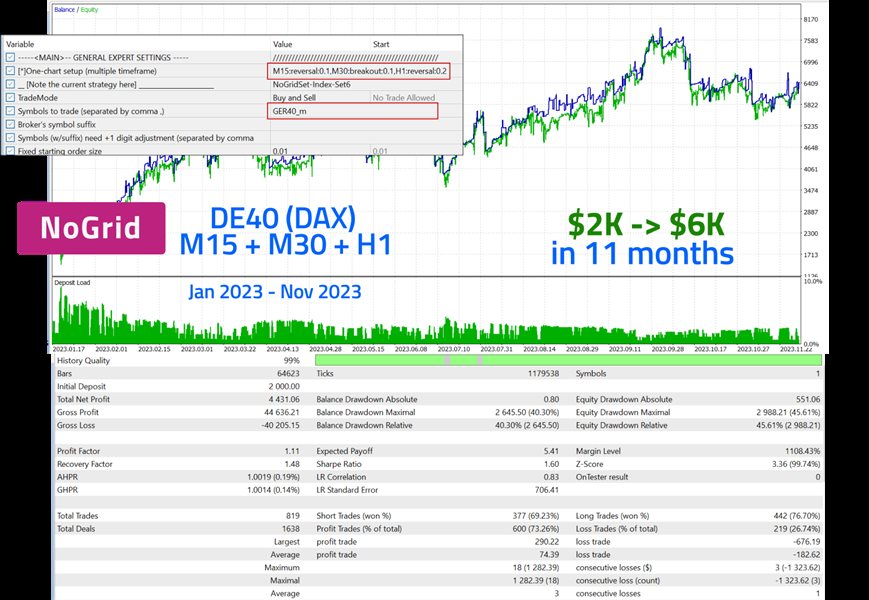Toggle the Fixed starting order size checkbox

(x=11, y=151)
